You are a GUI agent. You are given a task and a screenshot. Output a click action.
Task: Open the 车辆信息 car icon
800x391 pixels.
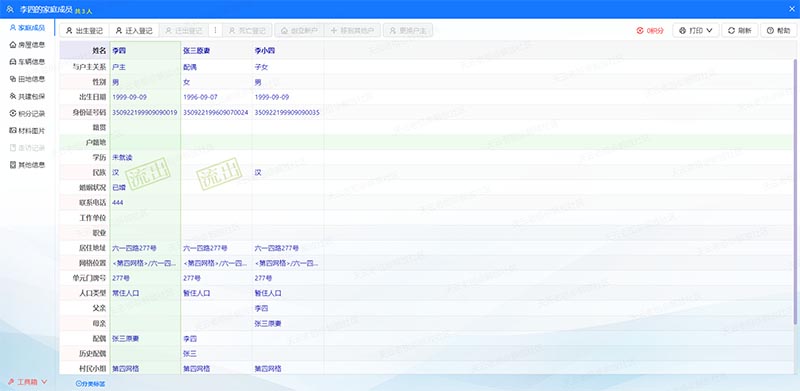pyautogui.click(x=13, y=62)
